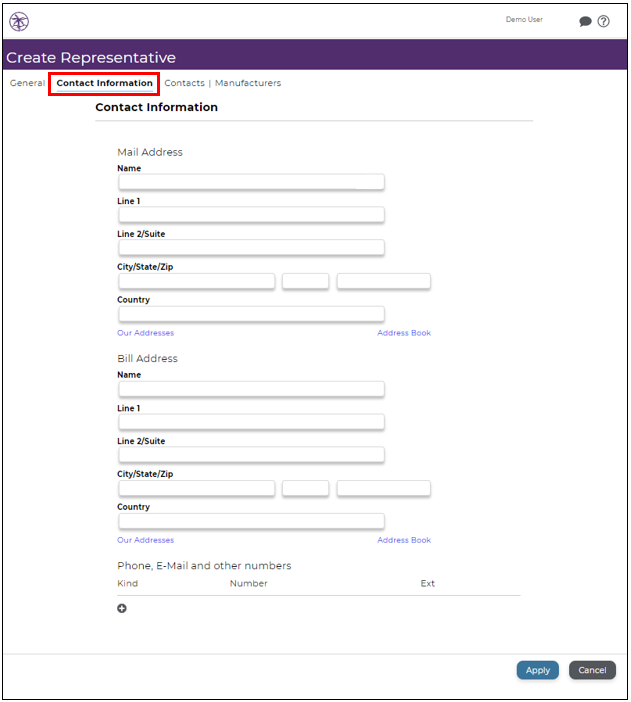Focus Bill Address Country field
Image resolution: width=631 pixels, height=702 pixels.
point(251,521)
